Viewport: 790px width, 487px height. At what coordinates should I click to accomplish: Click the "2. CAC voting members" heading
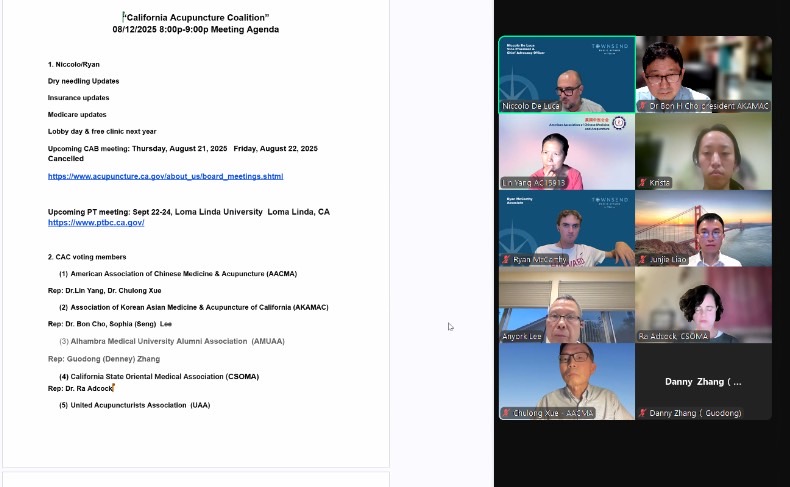87,257
